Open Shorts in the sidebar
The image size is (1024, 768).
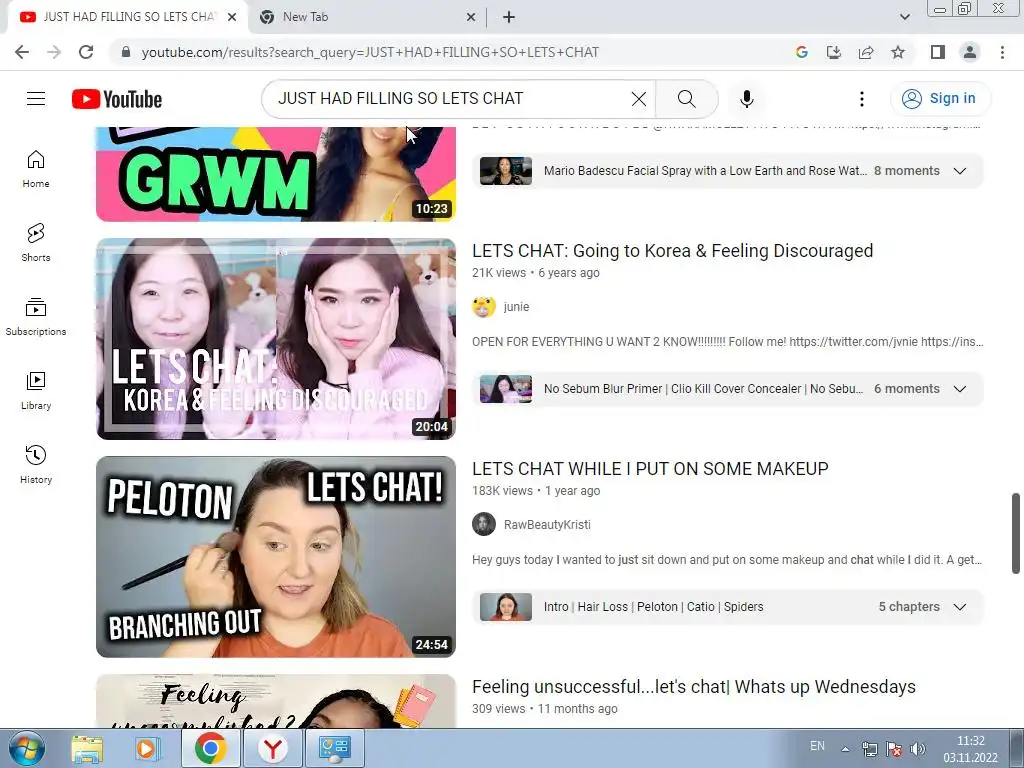[36, 243]
